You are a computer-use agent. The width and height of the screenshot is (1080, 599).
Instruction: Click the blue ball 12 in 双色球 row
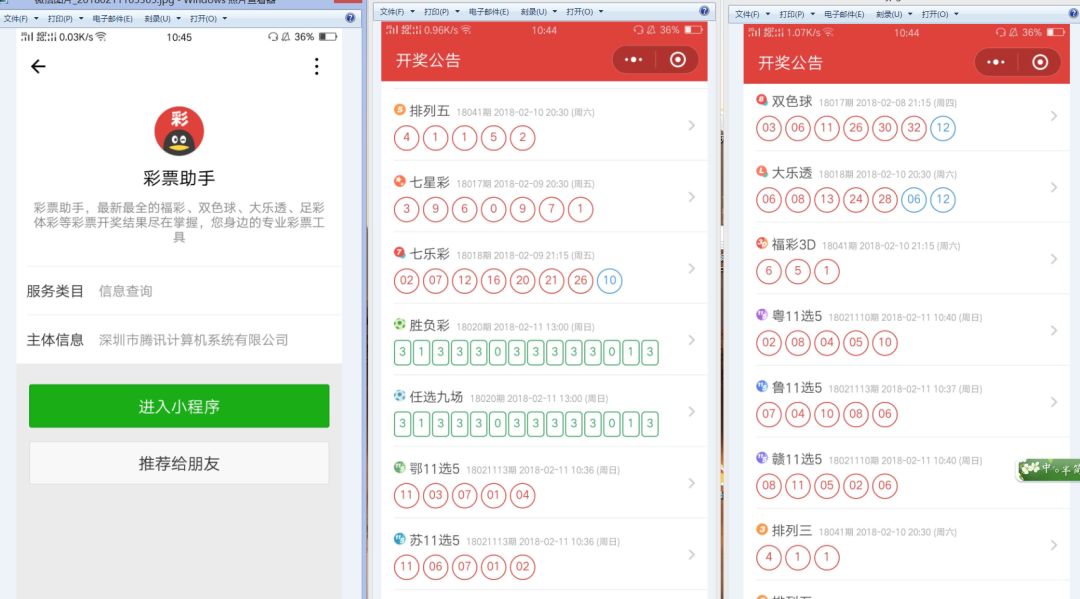pyautogui.click(x=943, y=127)
